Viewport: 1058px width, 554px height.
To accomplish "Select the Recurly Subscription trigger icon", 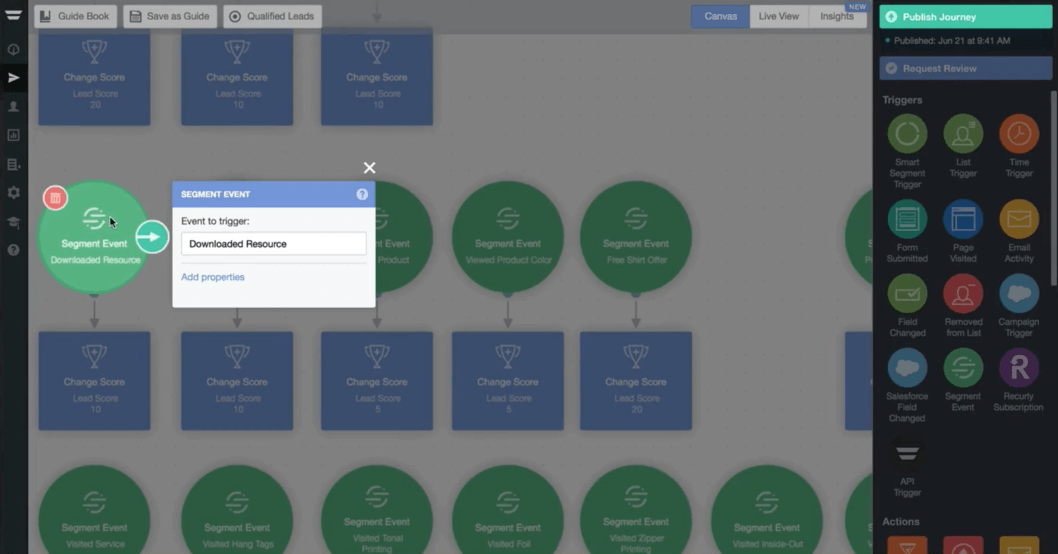I will pos(1019,368).
